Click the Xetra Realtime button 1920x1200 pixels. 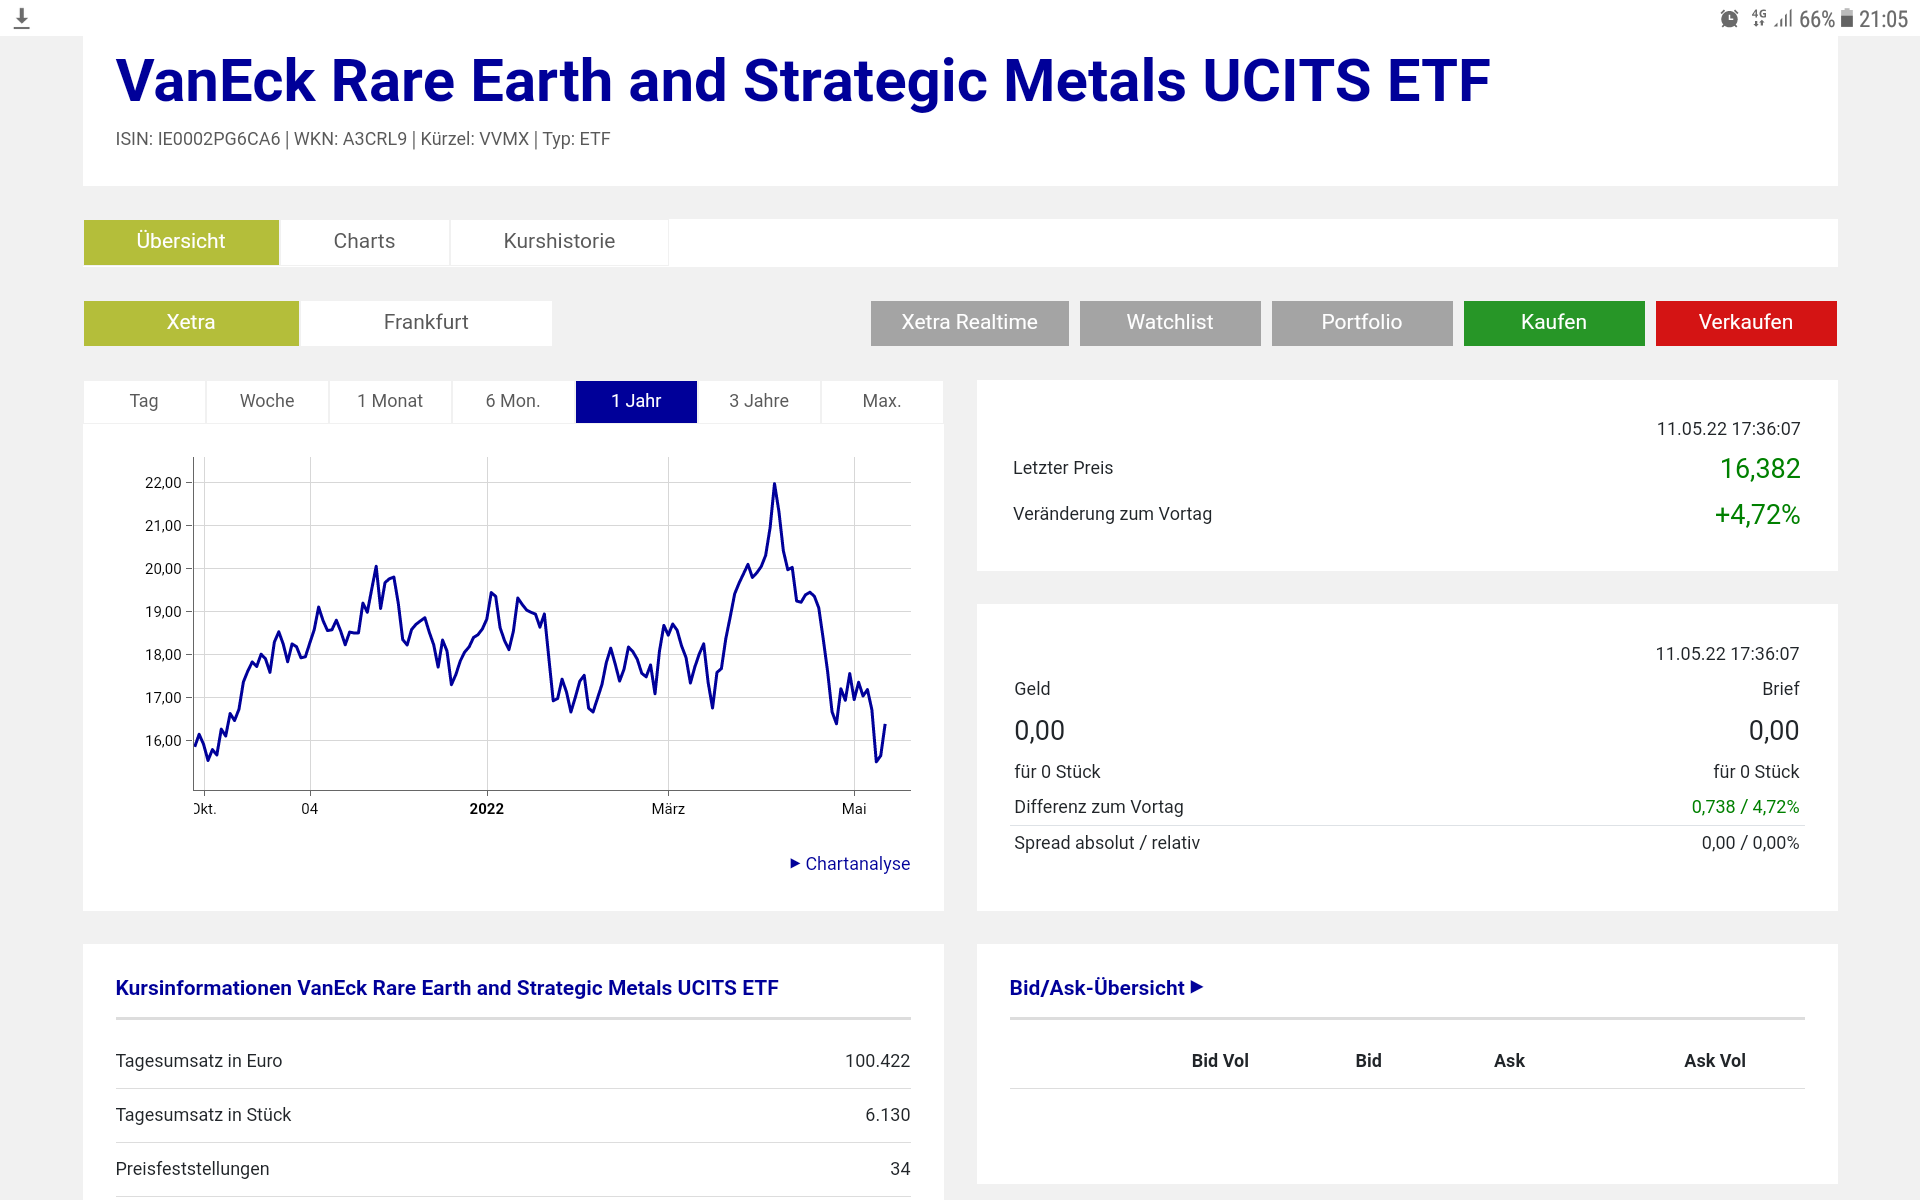(970, 323)
